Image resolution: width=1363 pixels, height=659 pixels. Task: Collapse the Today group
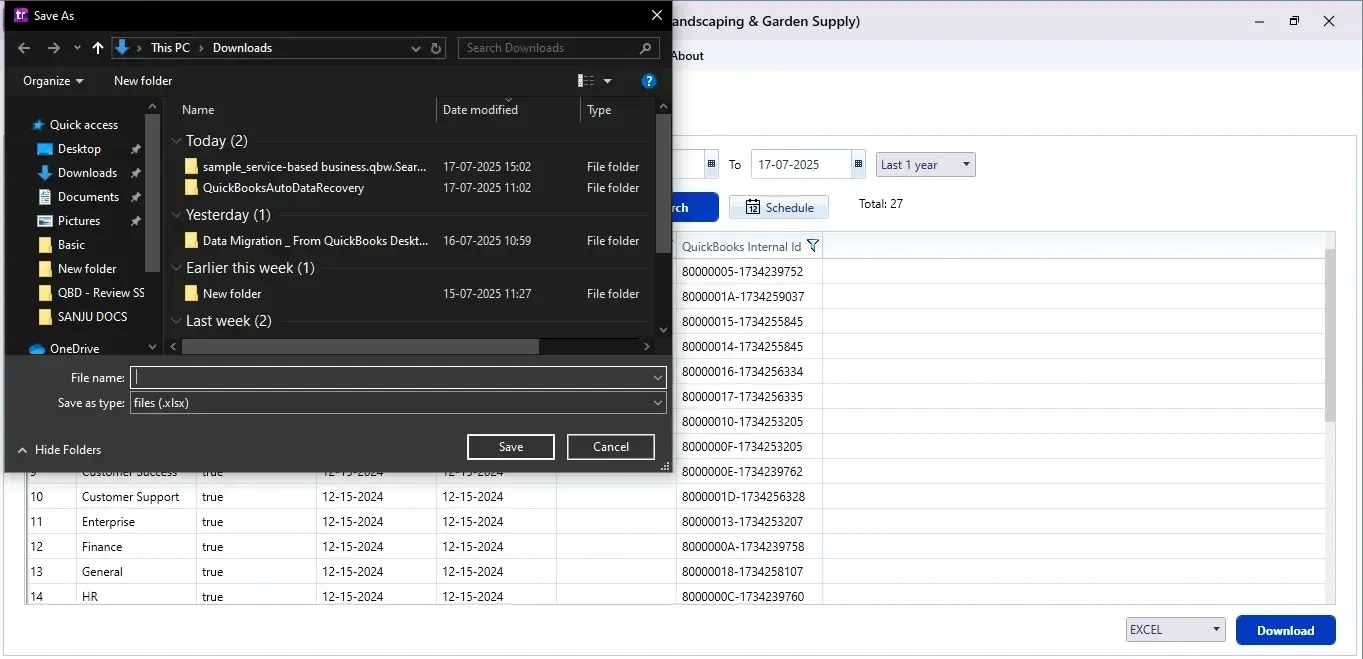click(176, 141)
